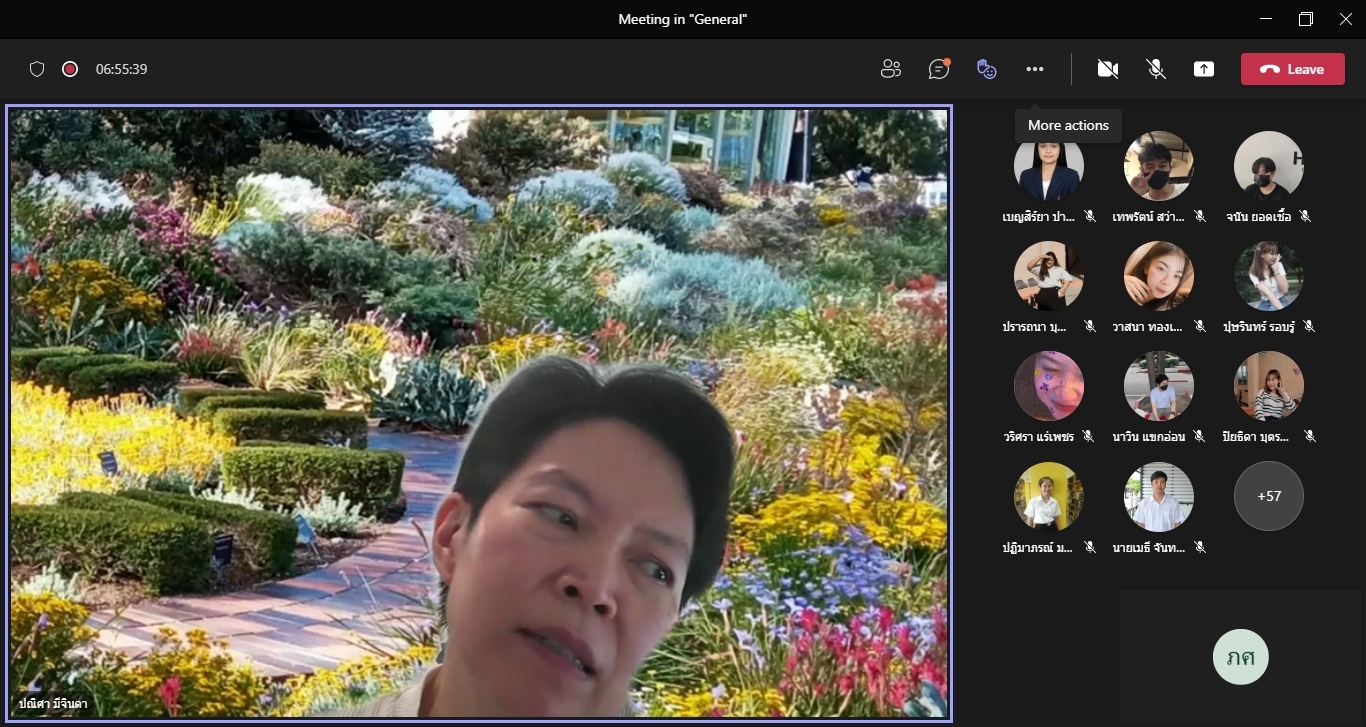
Task: Open the share content tray
Action: coord(1204,69)
